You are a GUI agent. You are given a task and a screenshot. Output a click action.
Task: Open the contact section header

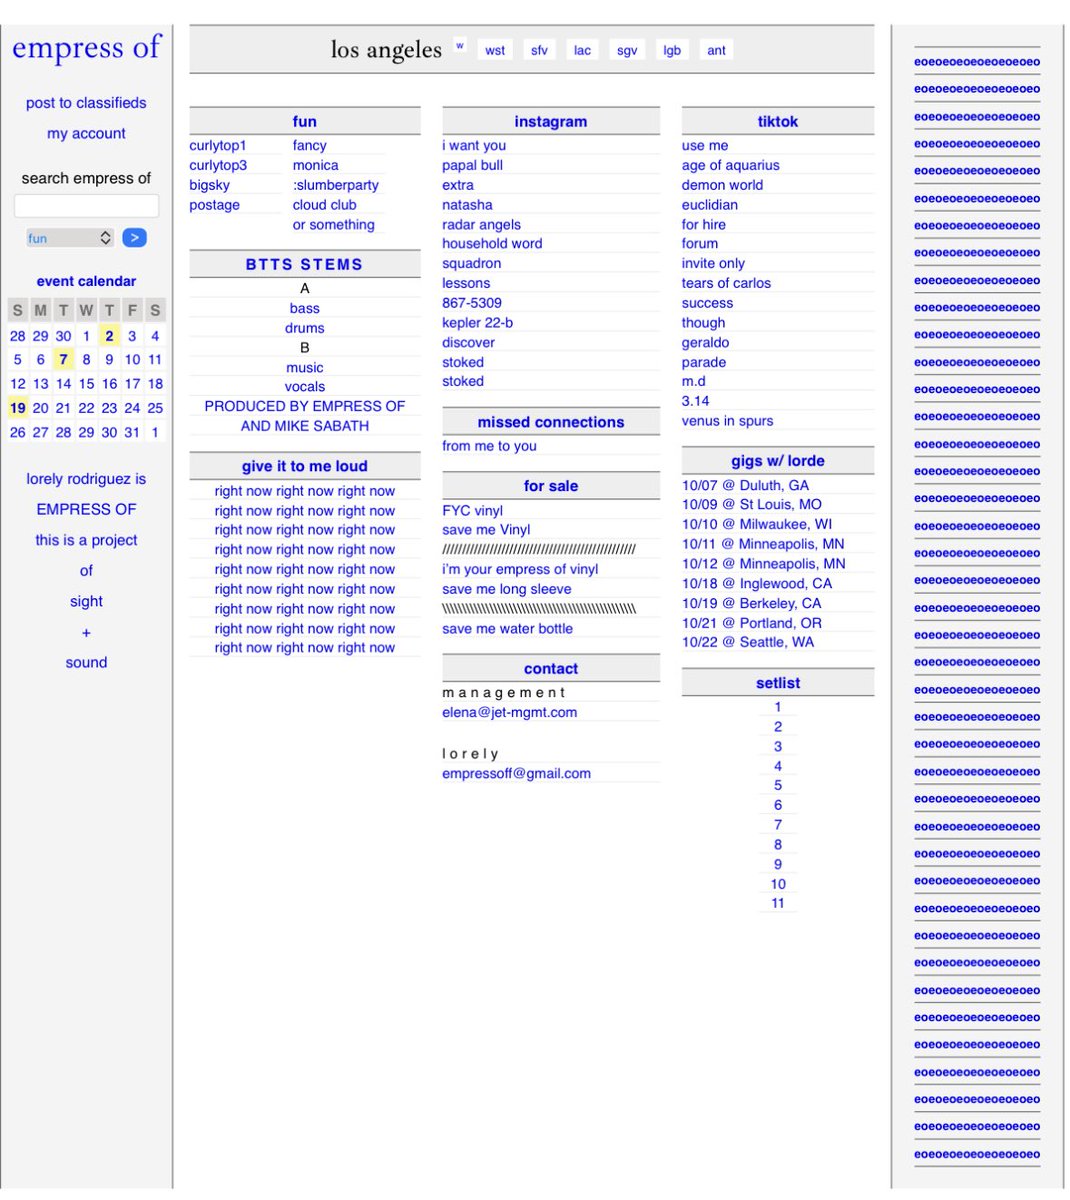click(551, 669)
